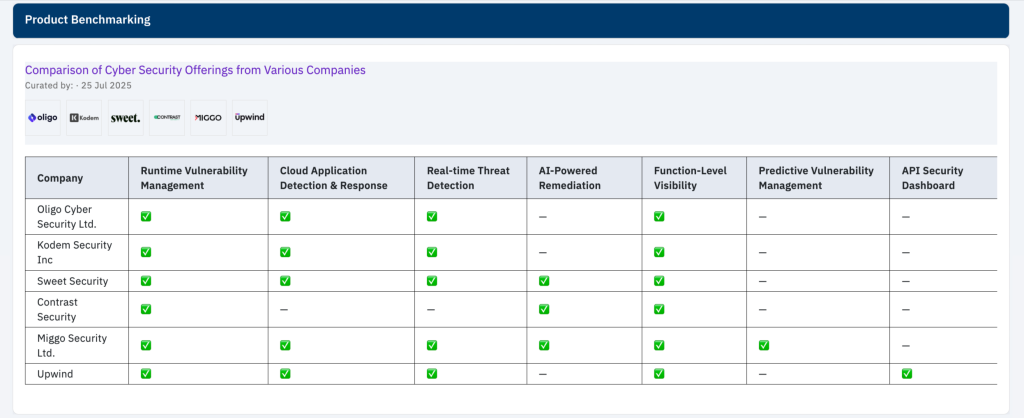This screenshot has width=1024, height=418.
Task: Click Upwind's API Security Dashboard checkmark
Action: pyautogui.click(x=907, y=374)
